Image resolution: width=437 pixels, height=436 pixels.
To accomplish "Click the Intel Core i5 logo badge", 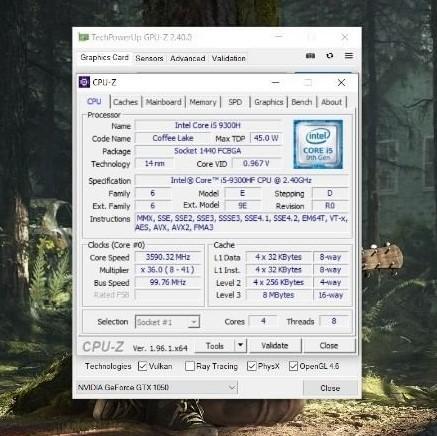I will pyautogui.click(x=318, y=144).
